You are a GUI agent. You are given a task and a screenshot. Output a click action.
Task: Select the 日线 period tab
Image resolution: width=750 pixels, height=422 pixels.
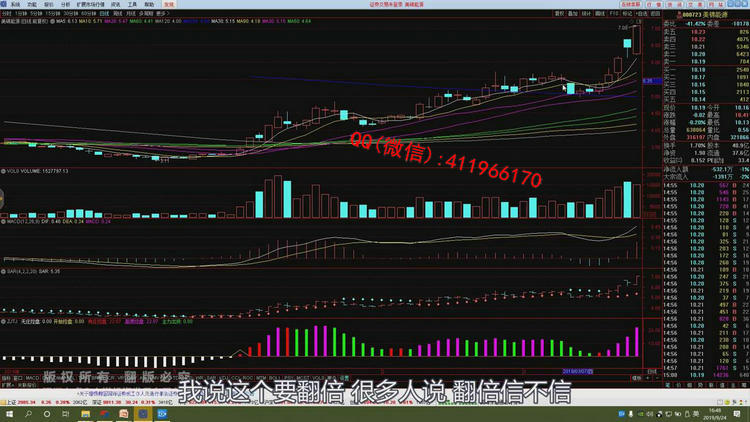tap(104, 14)
